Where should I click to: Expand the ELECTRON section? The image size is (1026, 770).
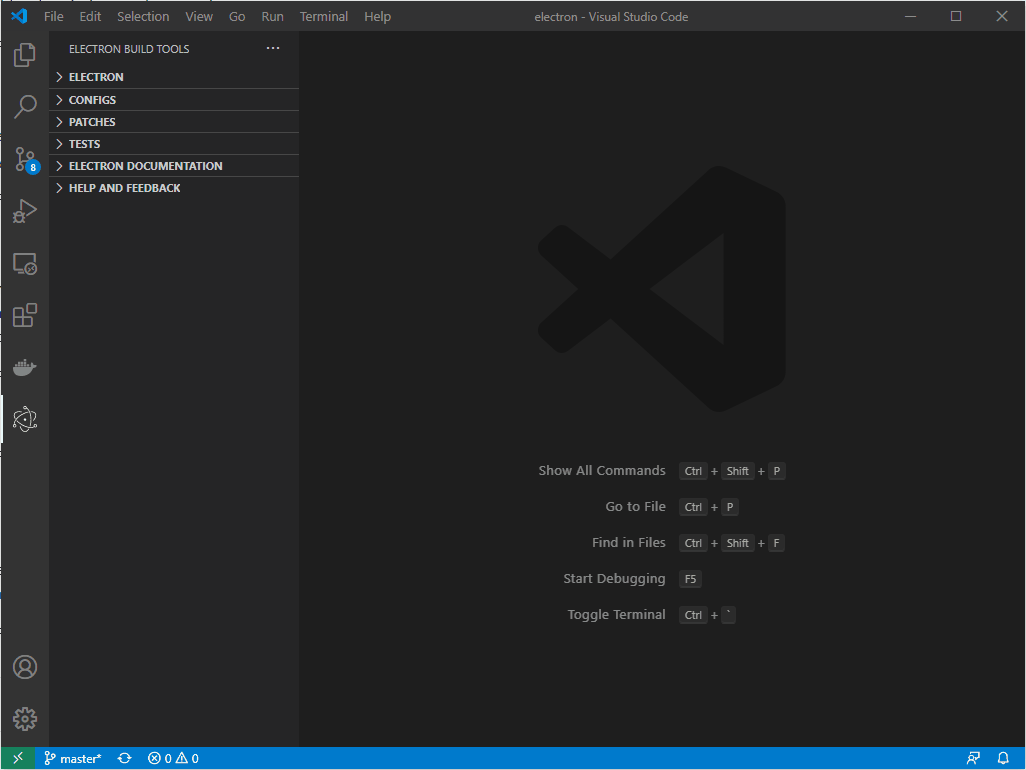coord(96,77)
